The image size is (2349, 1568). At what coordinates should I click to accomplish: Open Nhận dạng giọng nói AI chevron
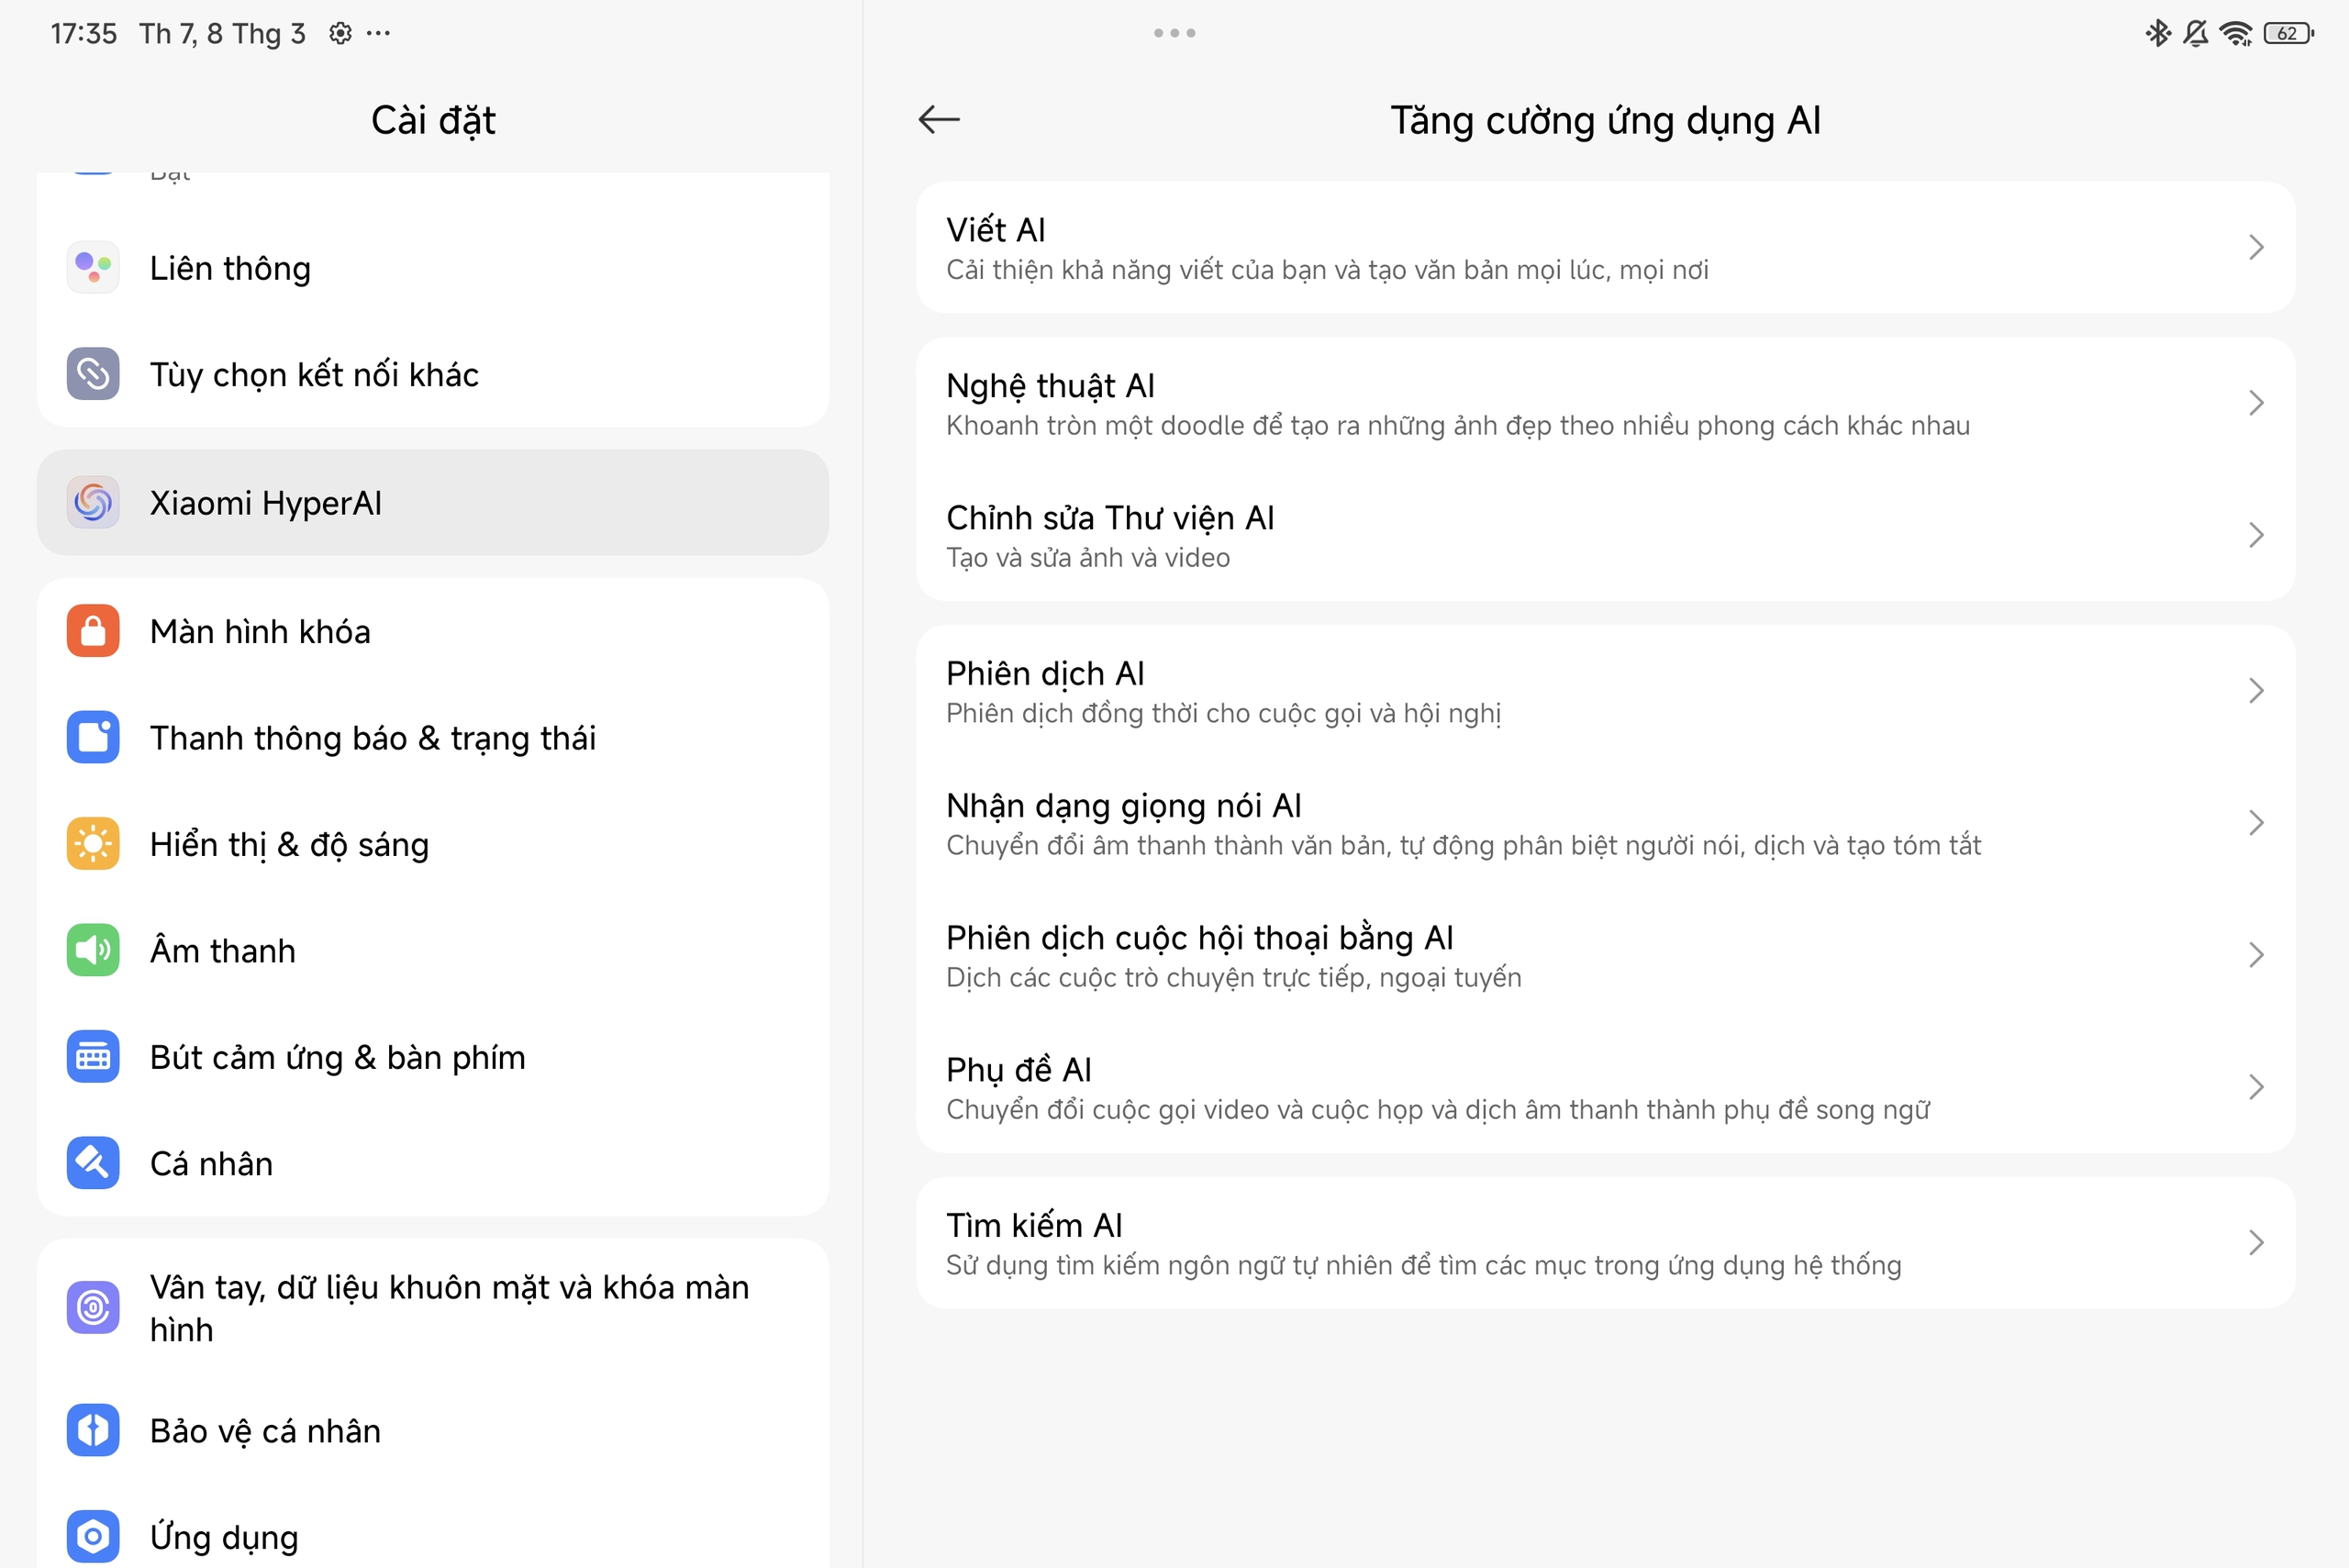(x=2256, y=823)
